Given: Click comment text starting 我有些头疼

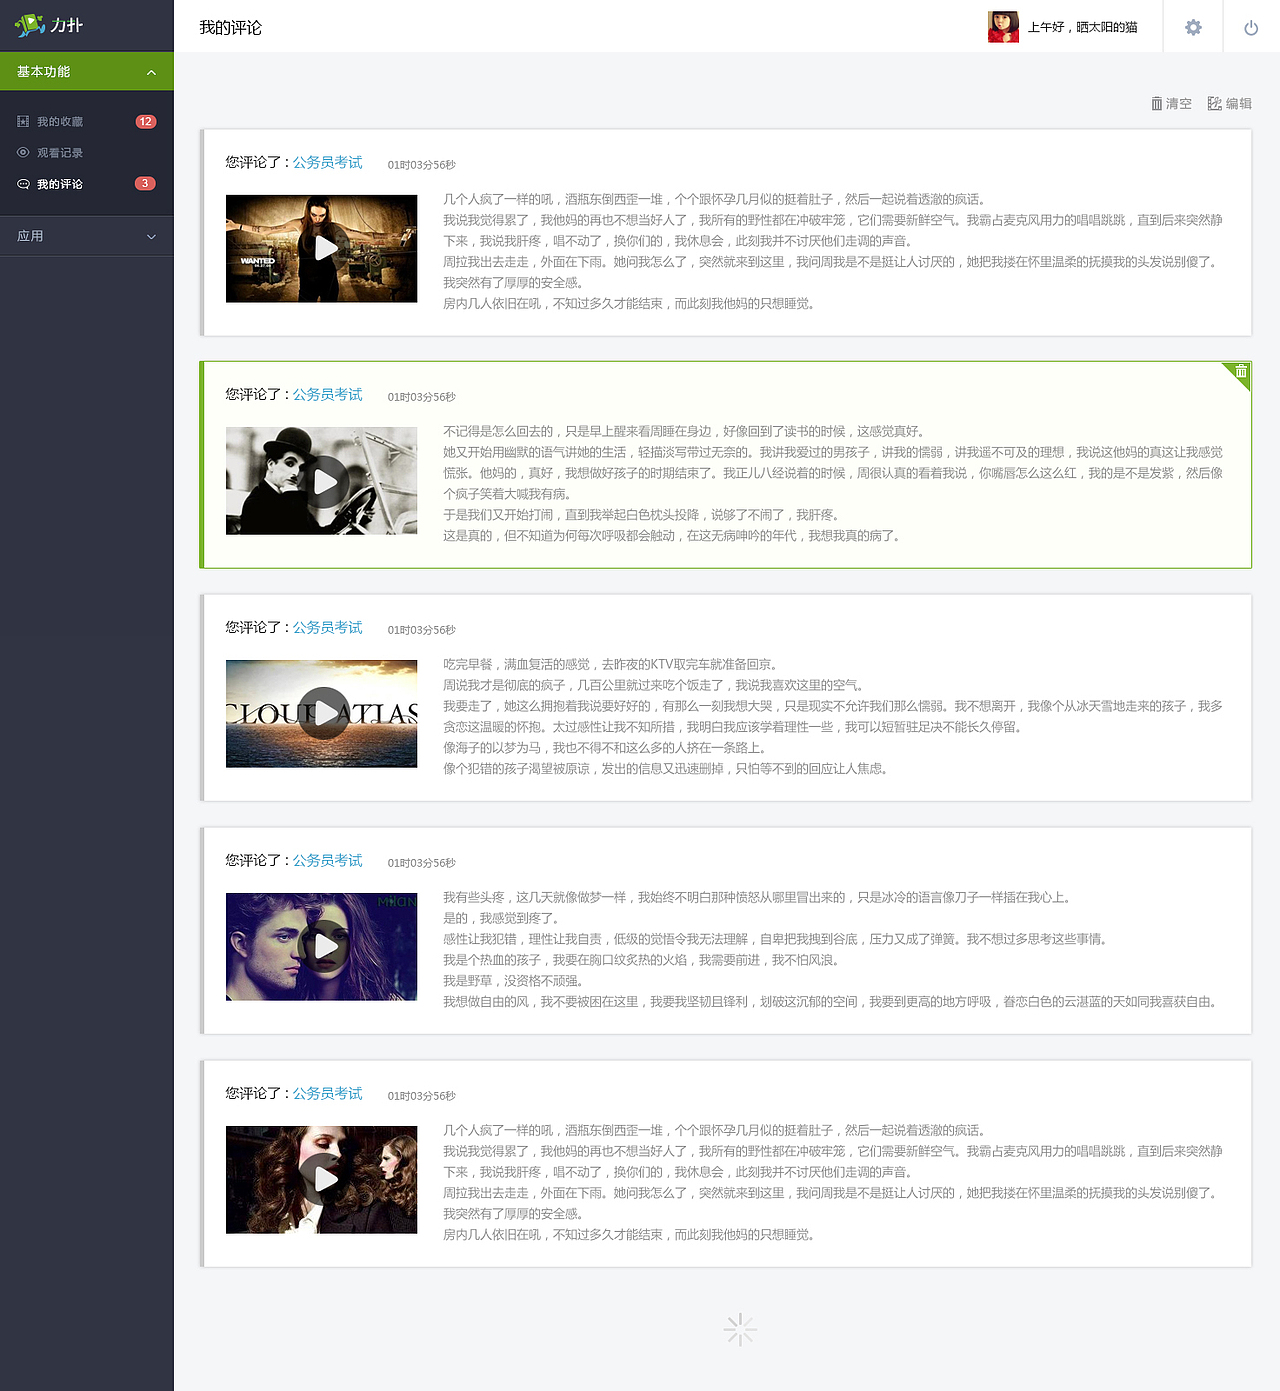Looking at the screenshot, I should point(833,949).
